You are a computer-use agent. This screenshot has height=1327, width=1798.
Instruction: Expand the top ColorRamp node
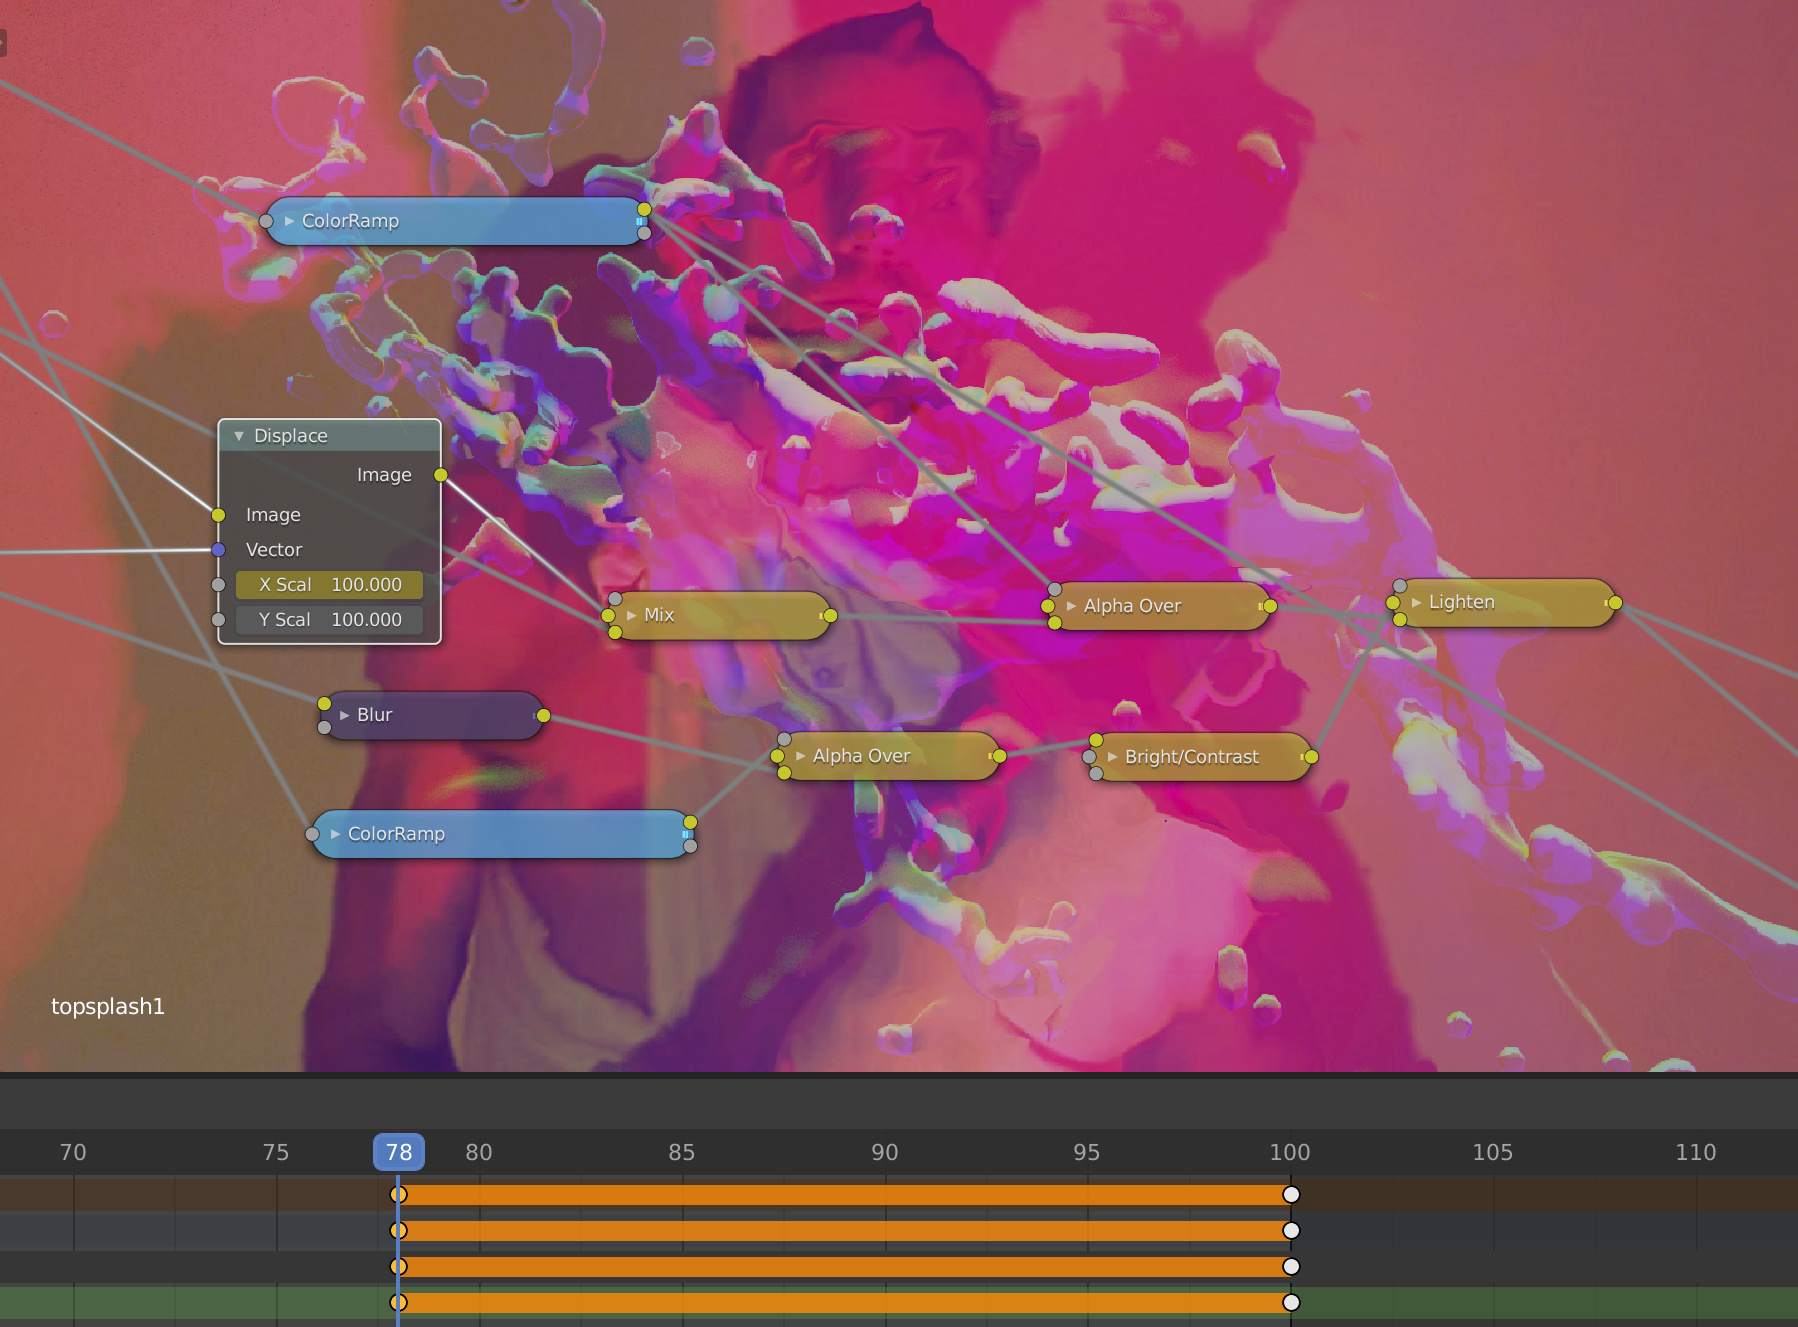pyautogui.click(x=289, y=221)
